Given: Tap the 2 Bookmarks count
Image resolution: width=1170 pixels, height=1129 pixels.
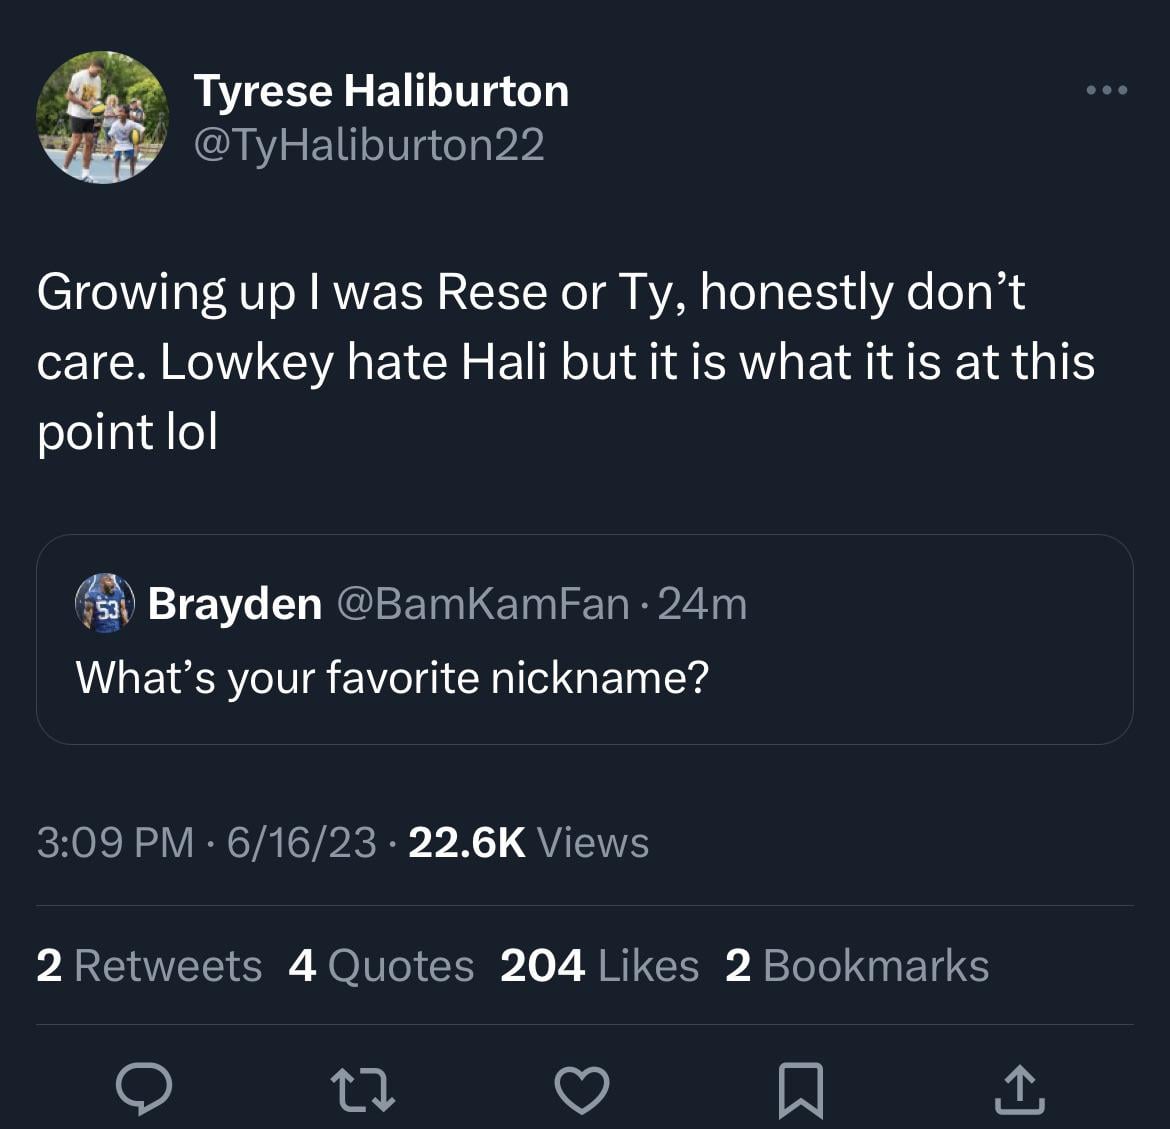Looking at the screenshot, I should point(857,966).
